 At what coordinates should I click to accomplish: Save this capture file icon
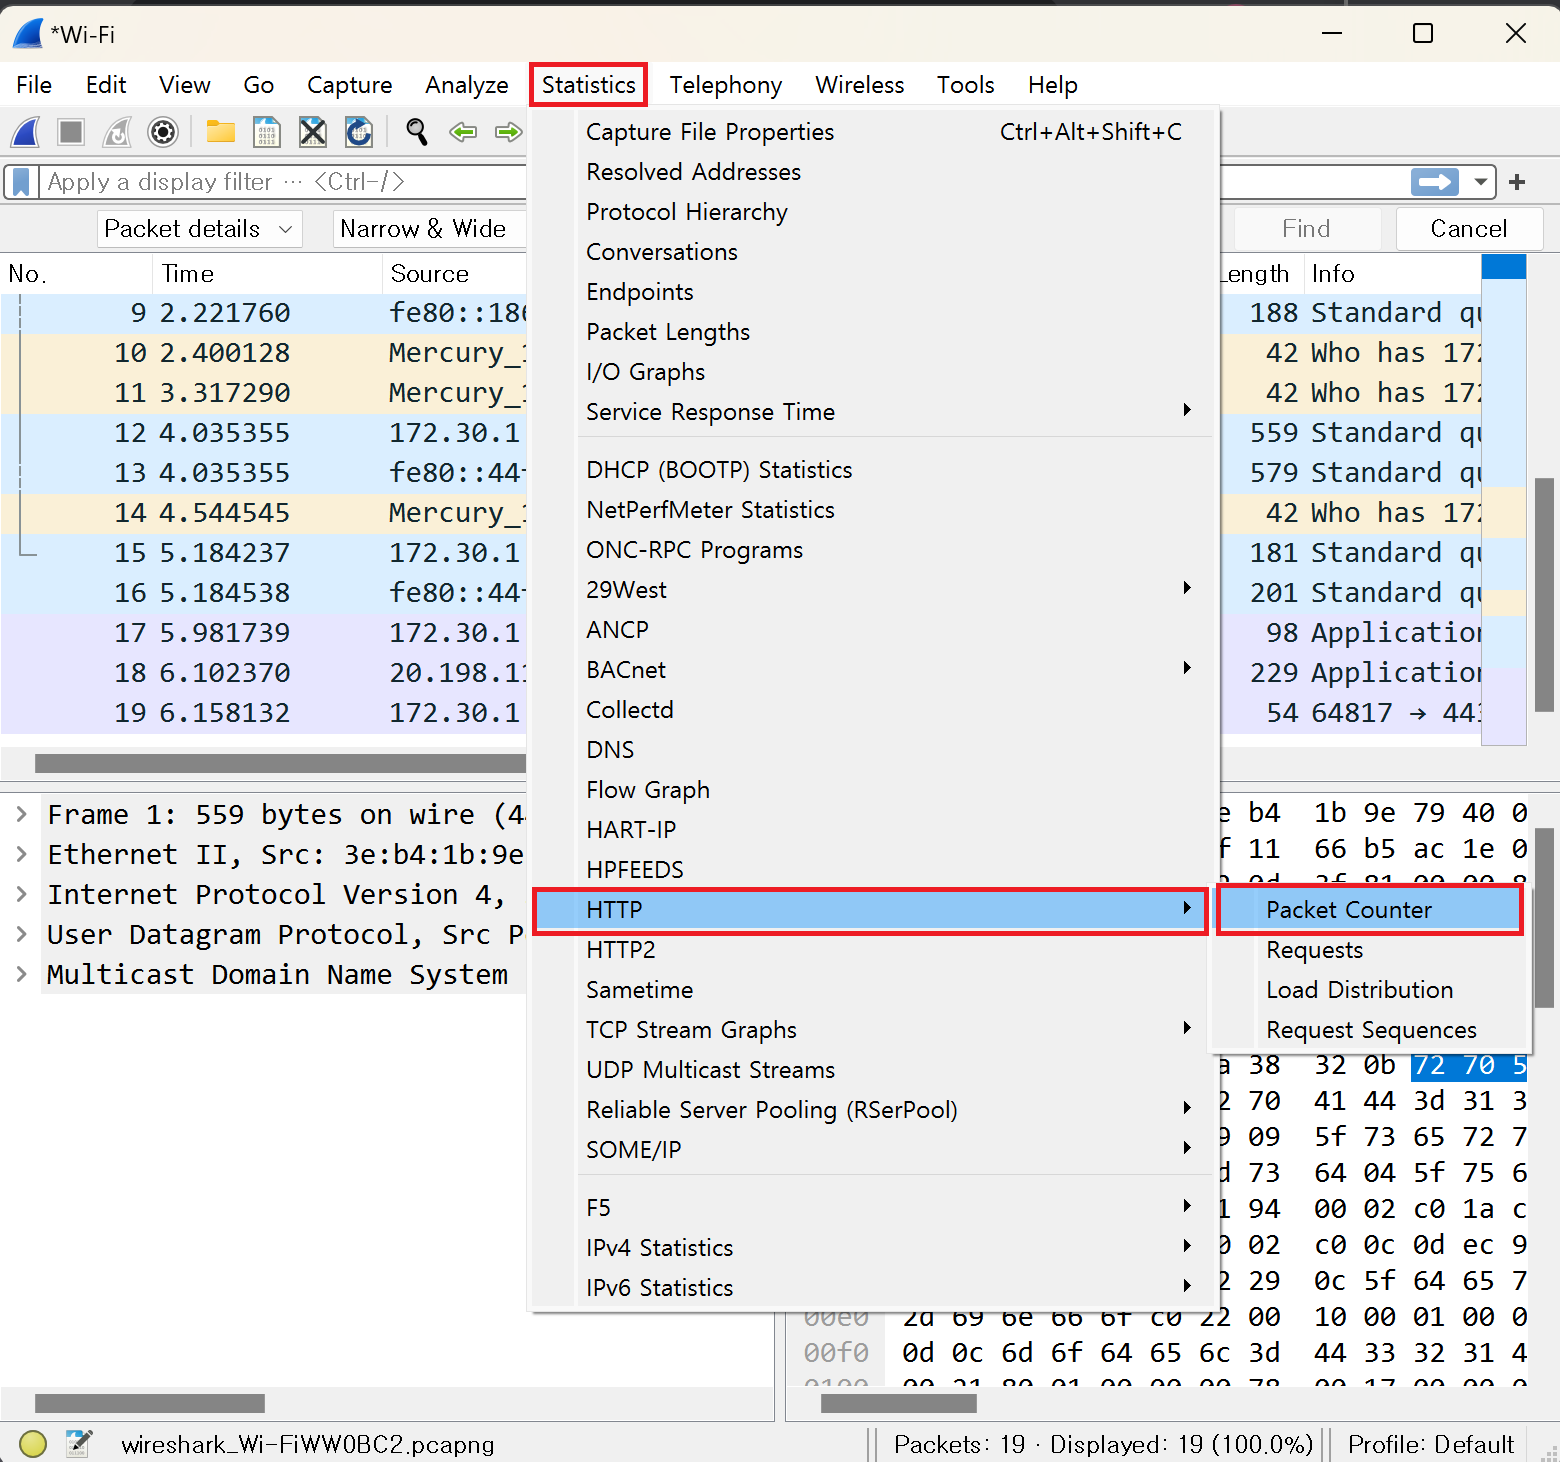point(266,132)
